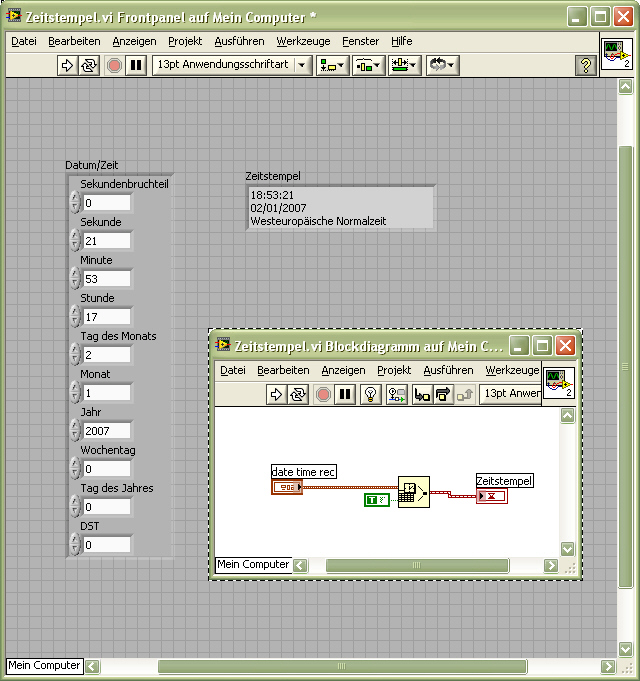Open Blockdiagramm 13pt font dropdown
This screenshot has height=681, width=640.
511,394
